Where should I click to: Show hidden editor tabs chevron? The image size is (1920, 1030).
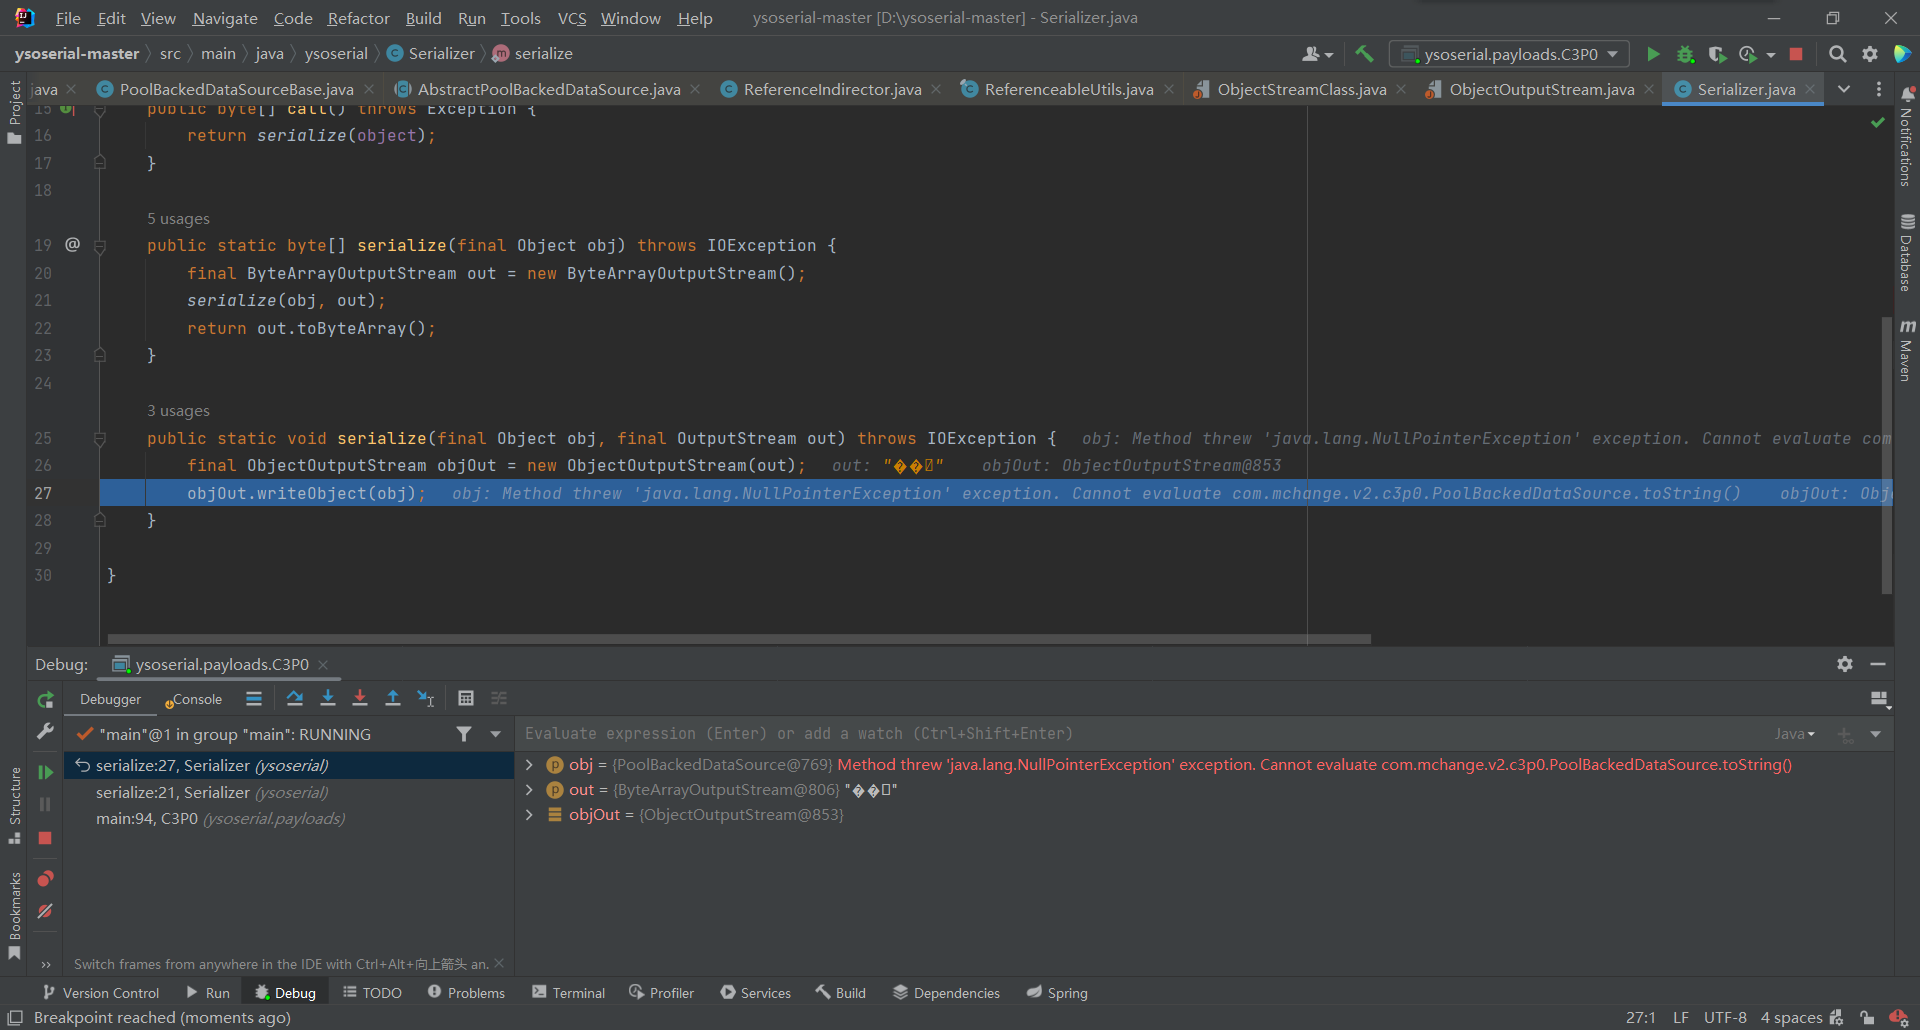click(1844, 89)
